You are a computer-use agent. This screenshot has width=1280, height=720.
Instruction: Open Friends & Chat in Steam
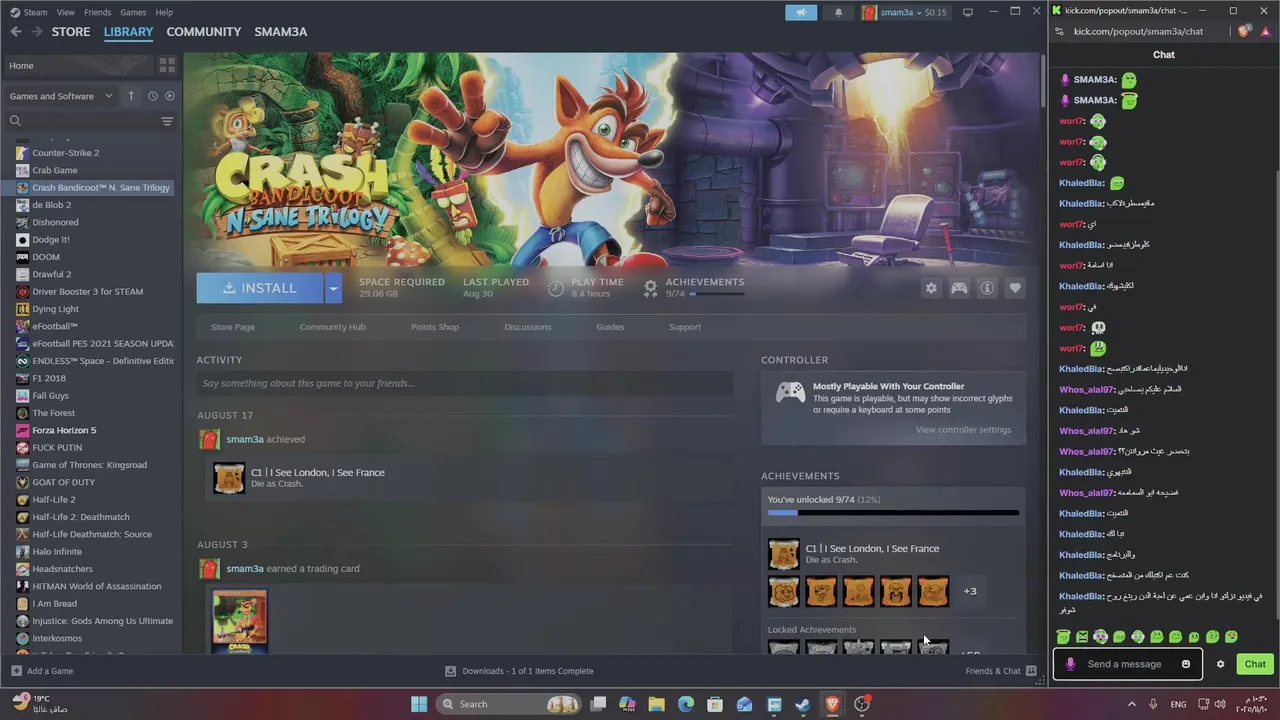pos(1001,671)
